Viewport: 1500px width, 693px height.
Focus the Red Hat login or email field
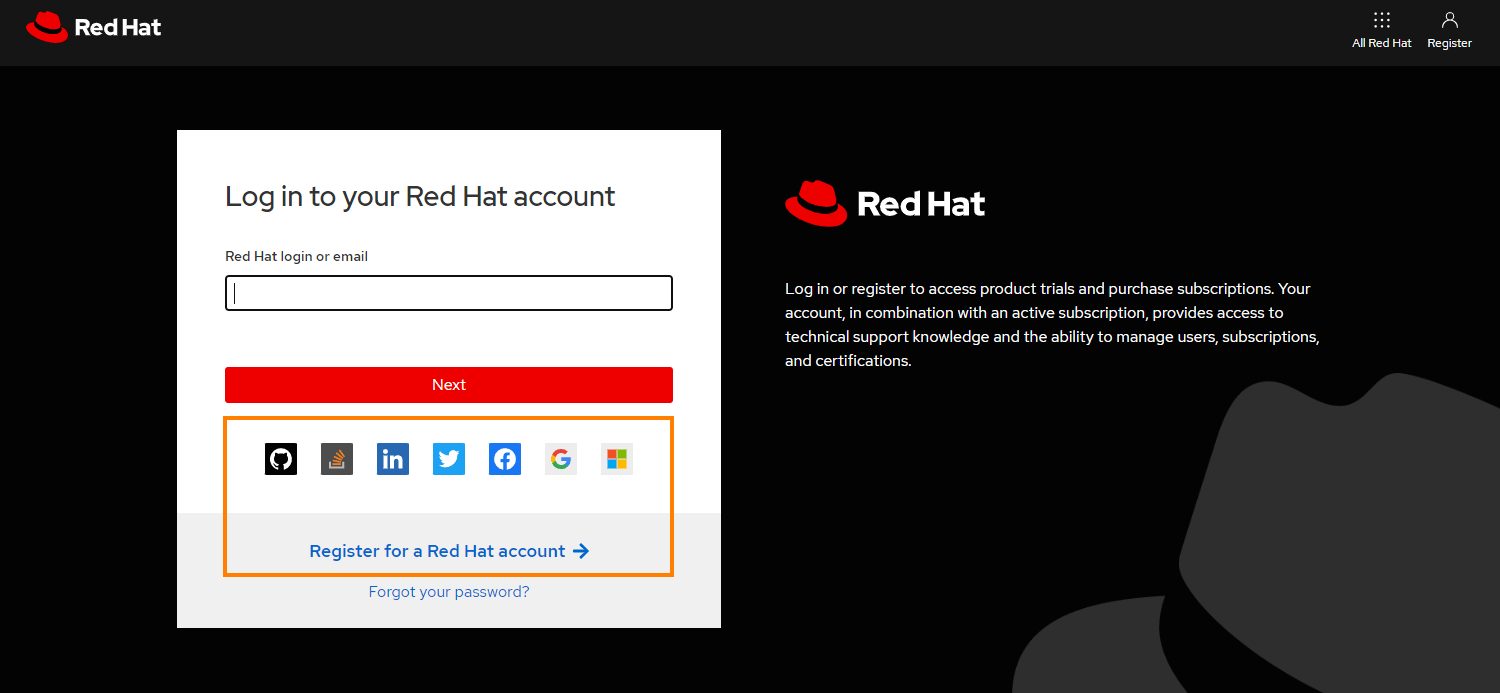click(x=449, y=293)
